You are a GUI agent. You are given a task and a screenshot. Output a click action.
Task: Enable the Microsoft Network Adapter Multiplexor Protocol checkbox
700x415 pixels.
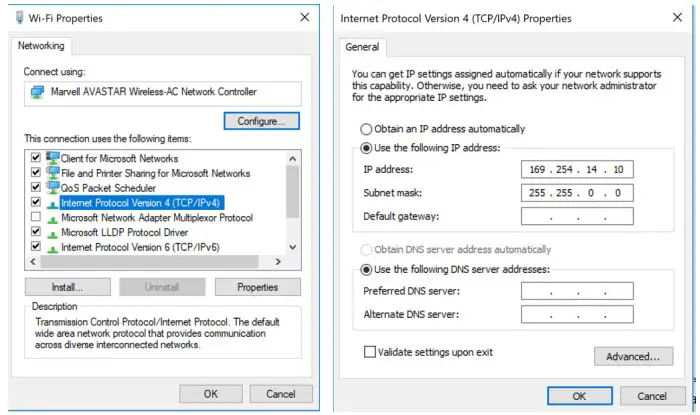(x=36, y=217)
